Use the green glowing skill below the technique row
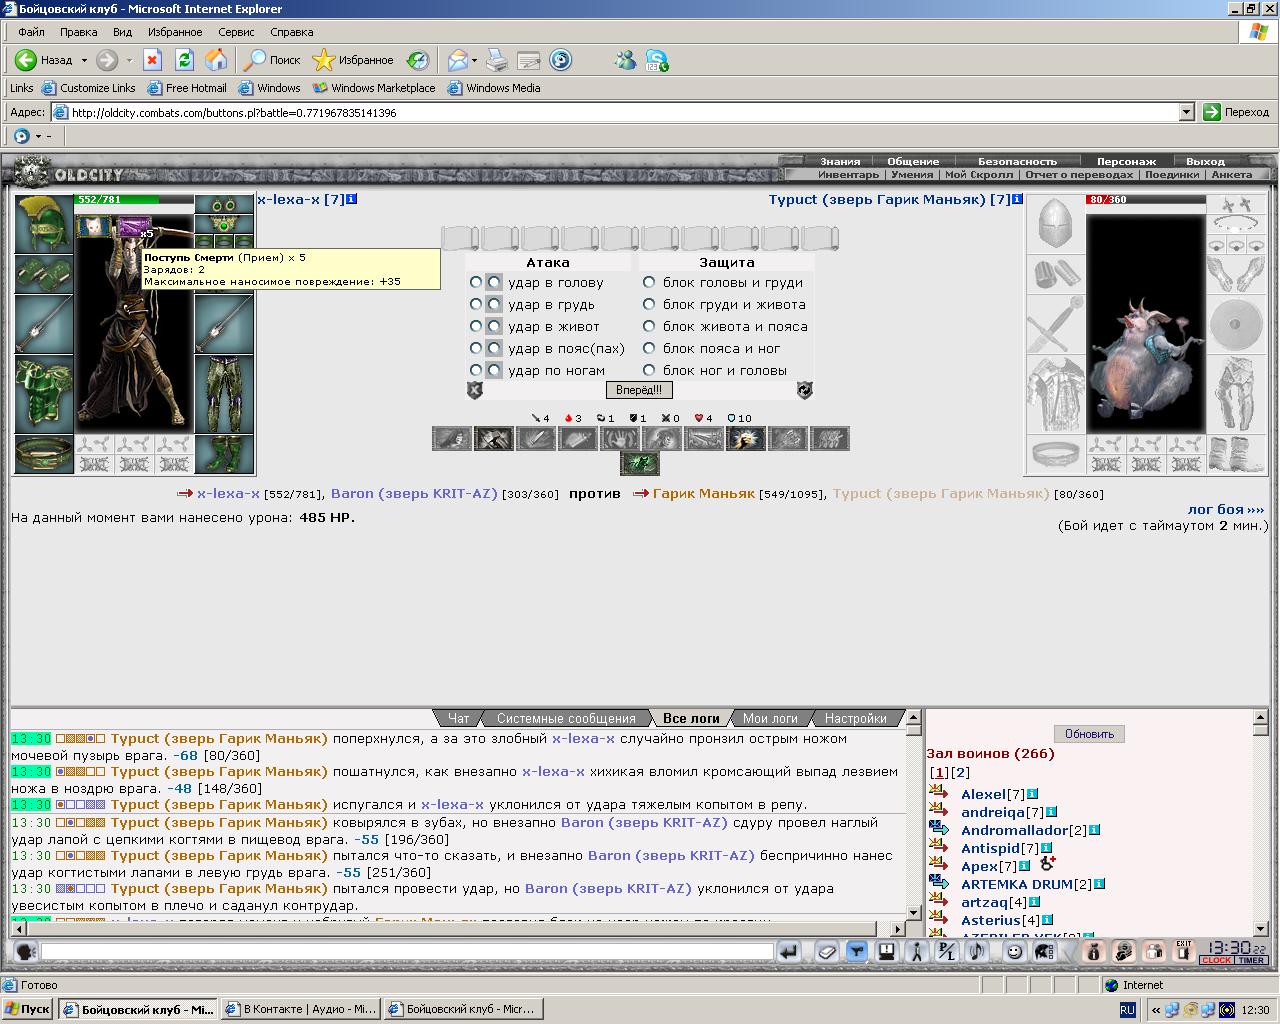Viewport: 1280px width, 1024px height. click(x=640, y=463)
